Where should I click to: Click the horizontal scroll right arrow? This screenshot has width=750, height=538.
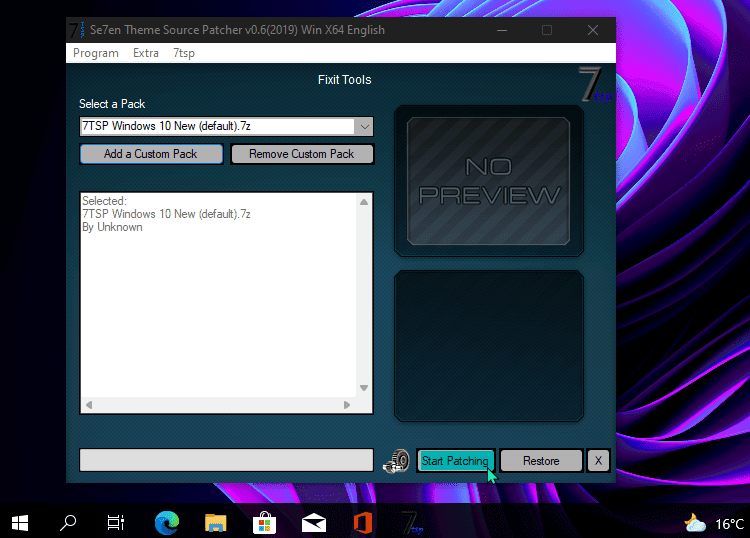point(347,405)
